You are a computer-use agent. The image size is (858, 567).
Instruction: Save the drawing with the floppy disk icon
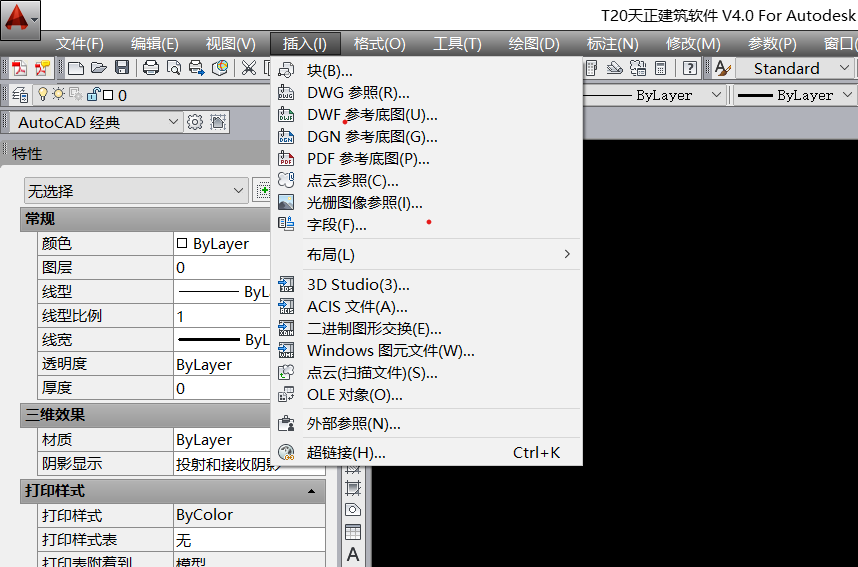[122, 68]
